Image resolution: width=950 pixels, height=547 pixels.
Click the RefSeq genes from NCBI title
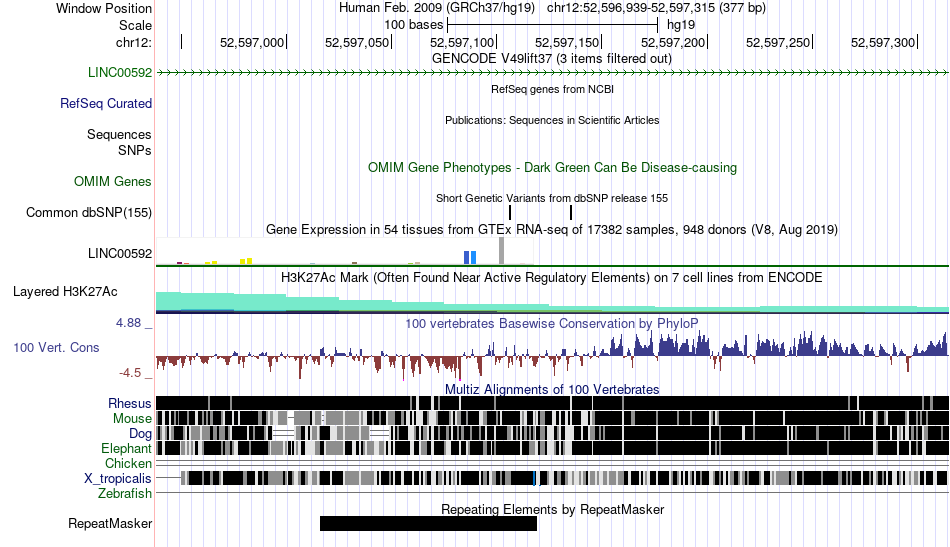pos(553,89)
